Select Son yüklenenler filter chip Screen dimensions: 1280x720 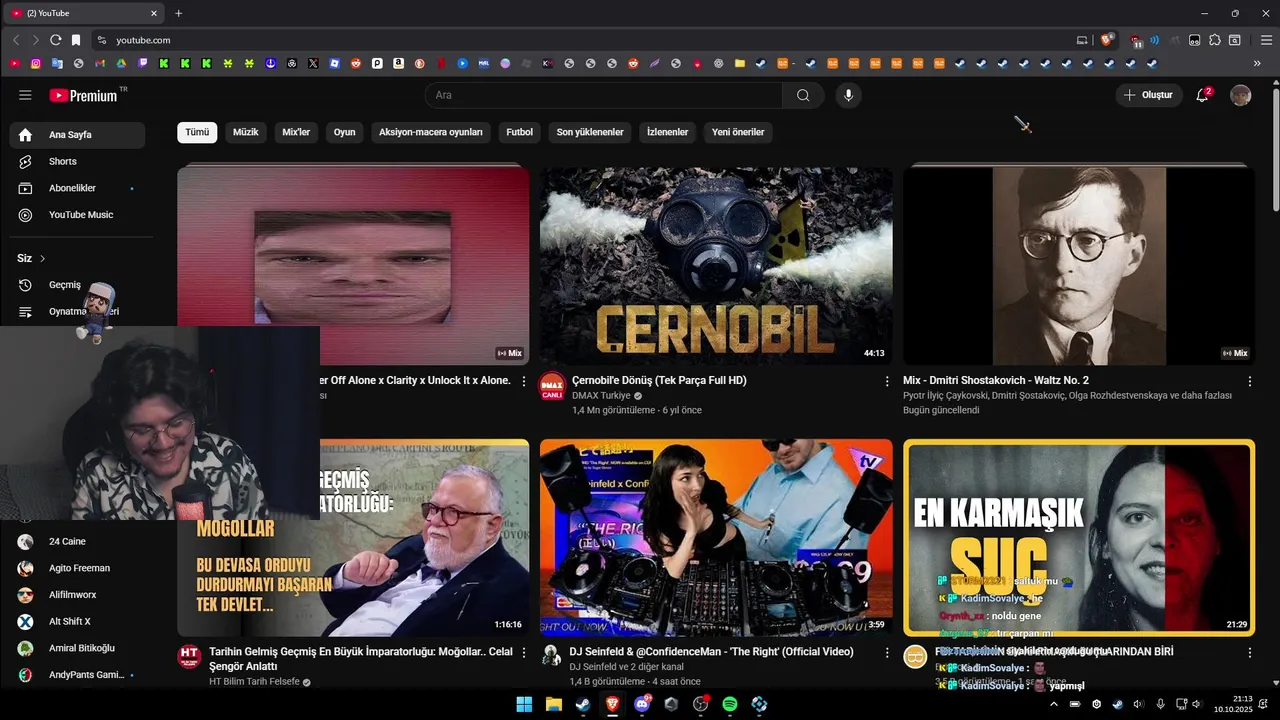pos(590,132)
